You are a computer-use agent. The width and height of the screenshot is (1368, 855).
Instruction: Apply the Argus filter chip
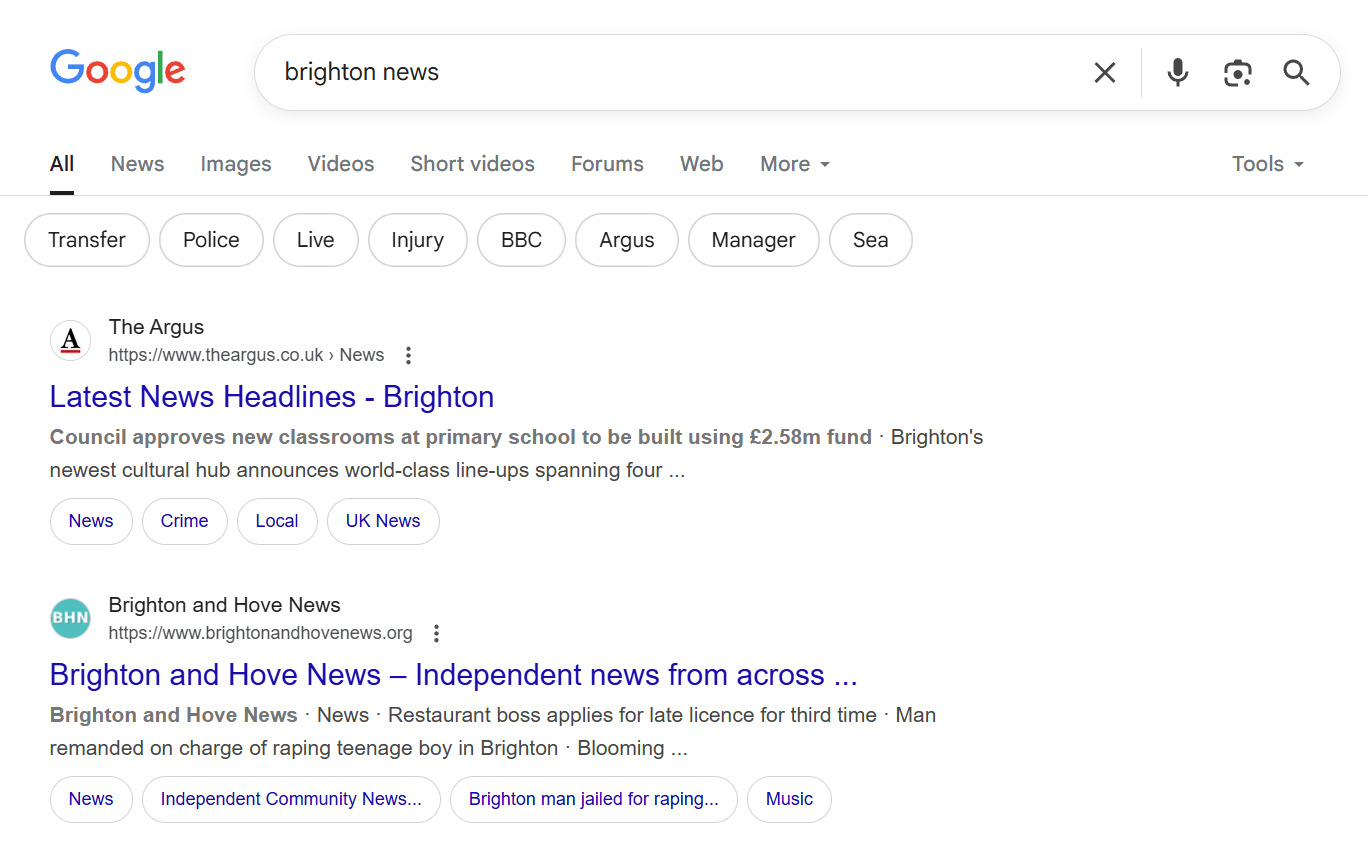click(627, 240)
